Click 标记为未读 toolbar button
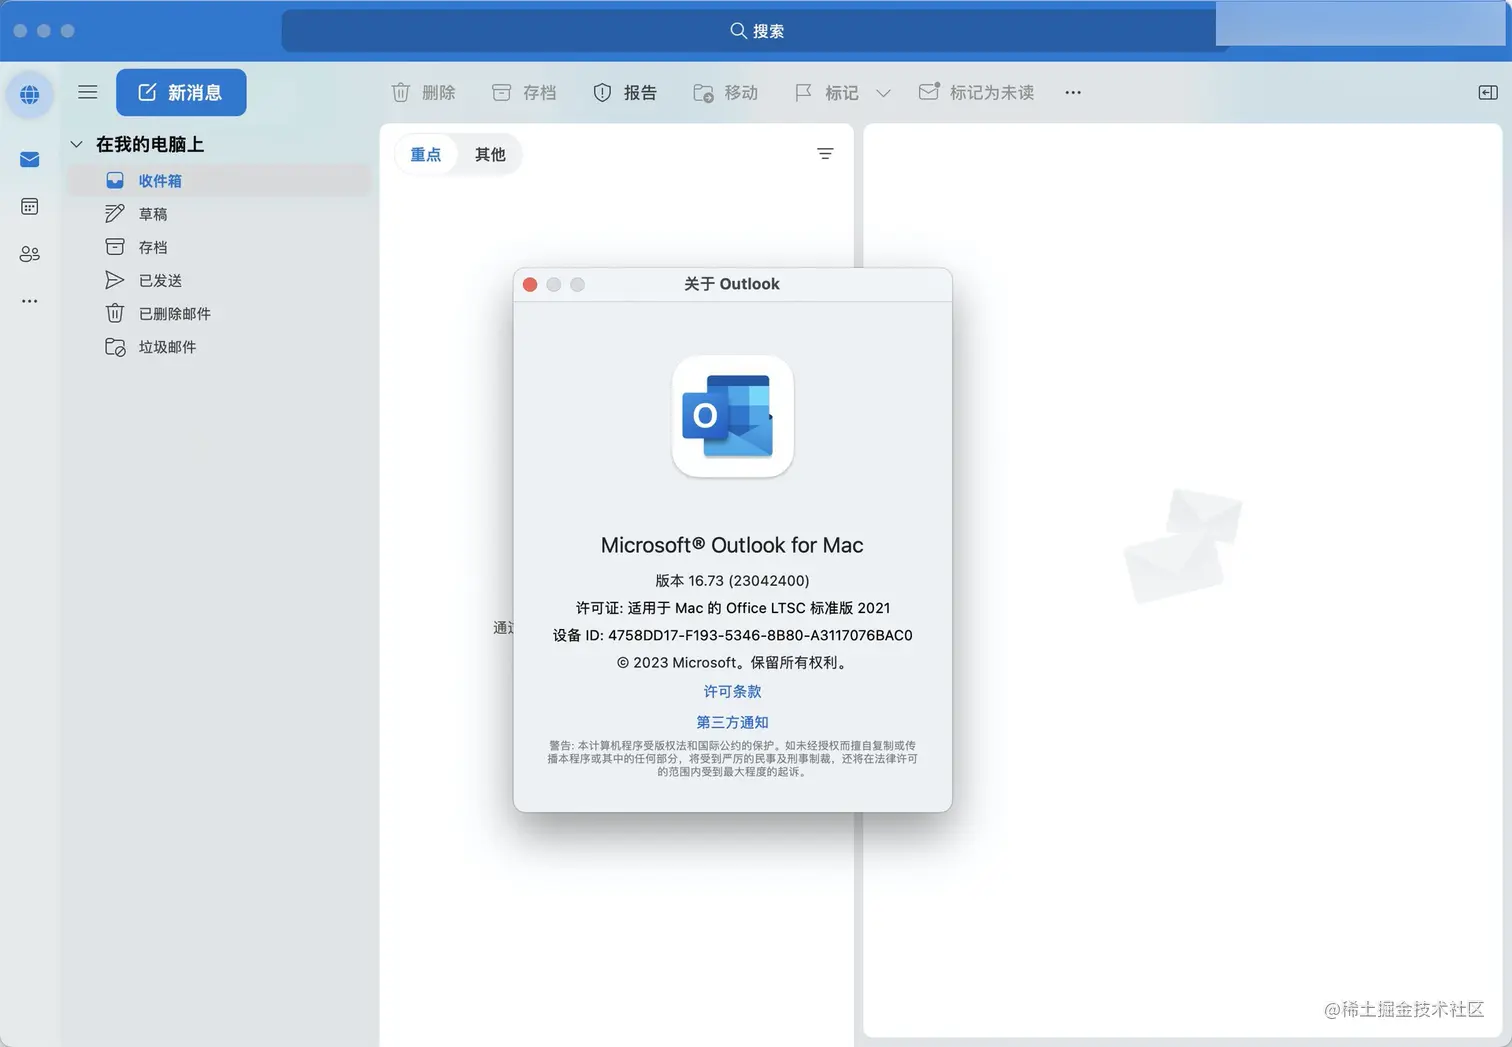The width and height of the screenshot is (1512, 1047). pos(976,92)
